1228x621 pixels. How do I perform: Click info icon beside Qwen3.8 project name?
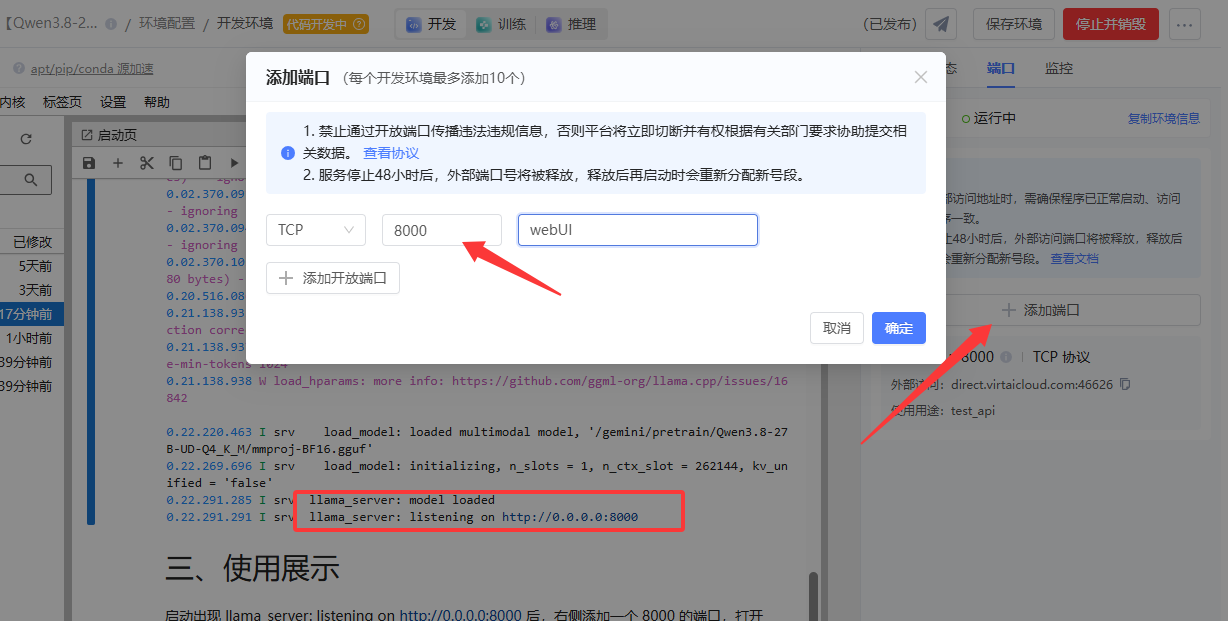[x=110, y=24]
